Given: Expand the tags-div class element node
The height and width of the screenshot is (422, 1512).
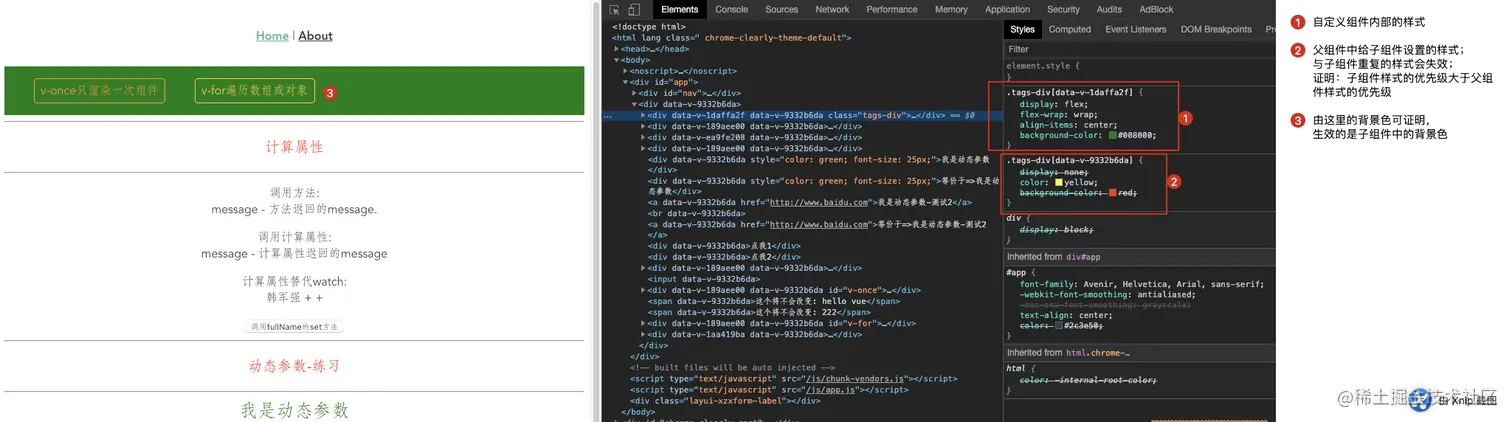Looking at the screenshot, I should [642, 115].
